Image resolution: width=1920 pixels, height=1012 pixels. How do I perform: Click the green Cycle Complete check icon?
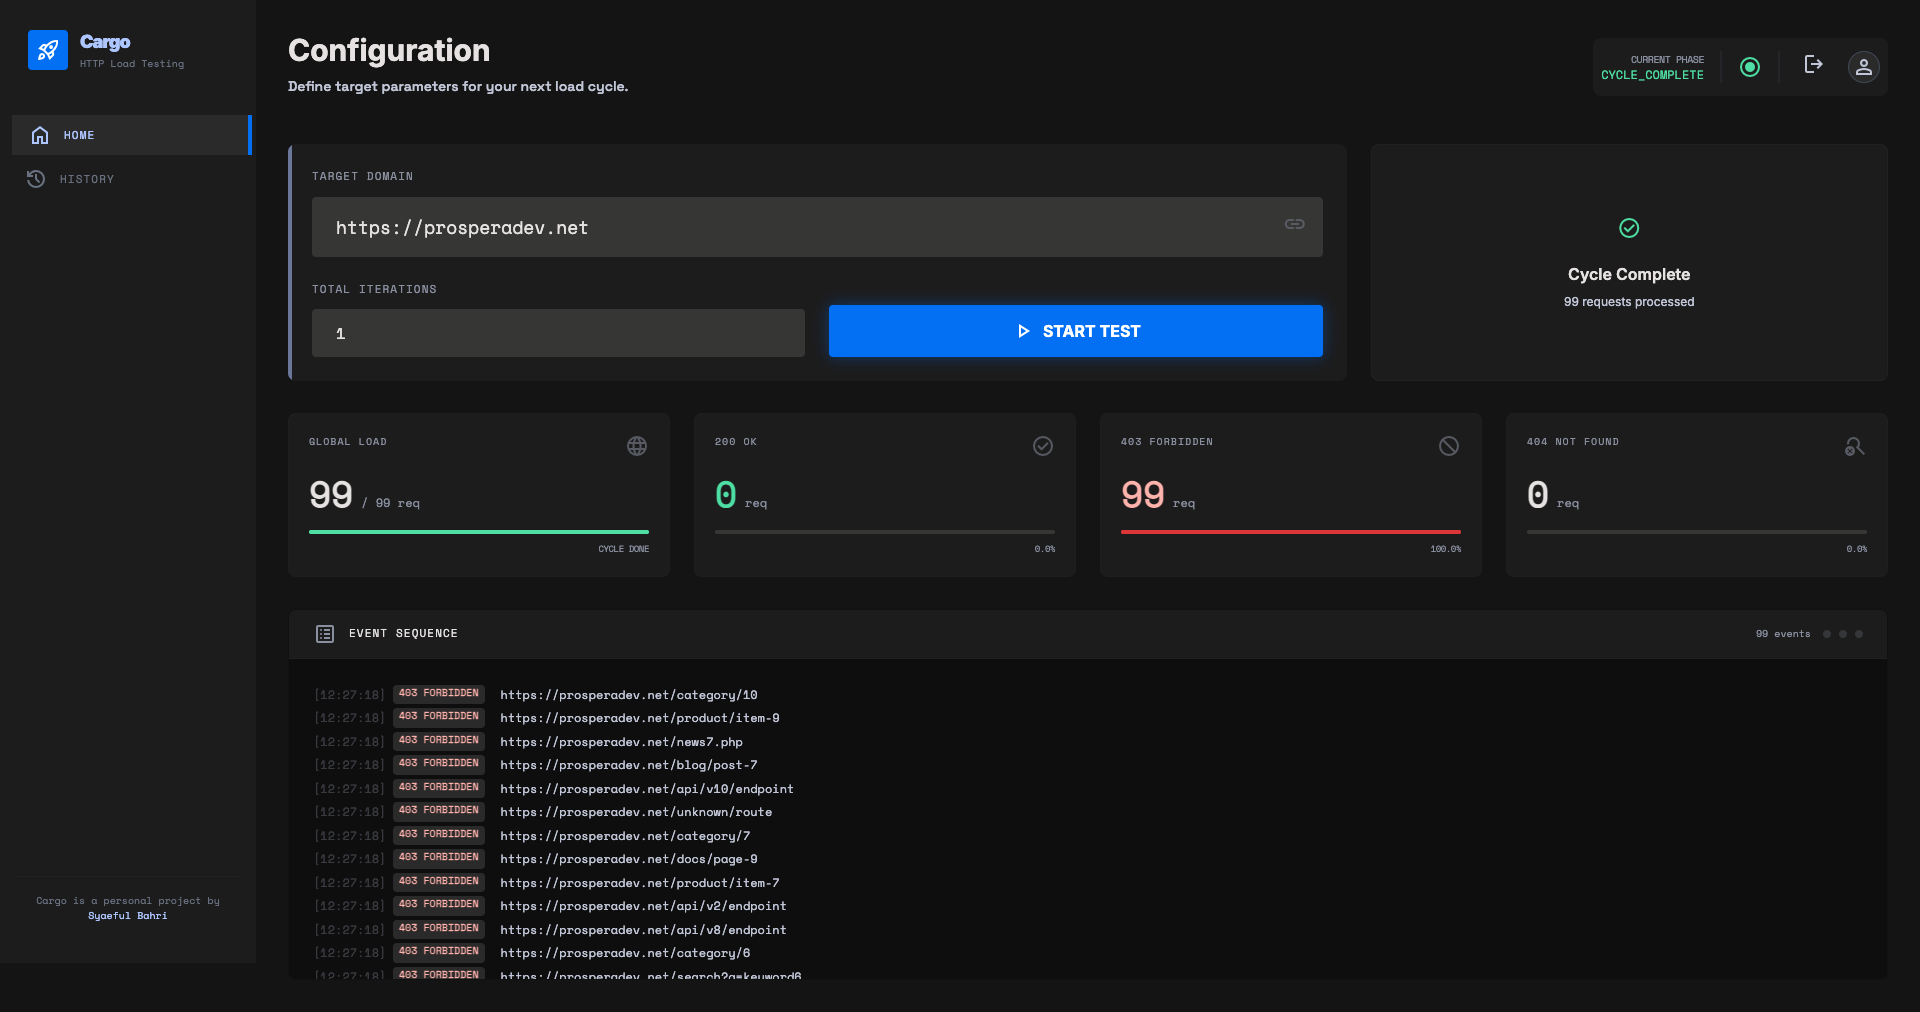click(1629, 228)
